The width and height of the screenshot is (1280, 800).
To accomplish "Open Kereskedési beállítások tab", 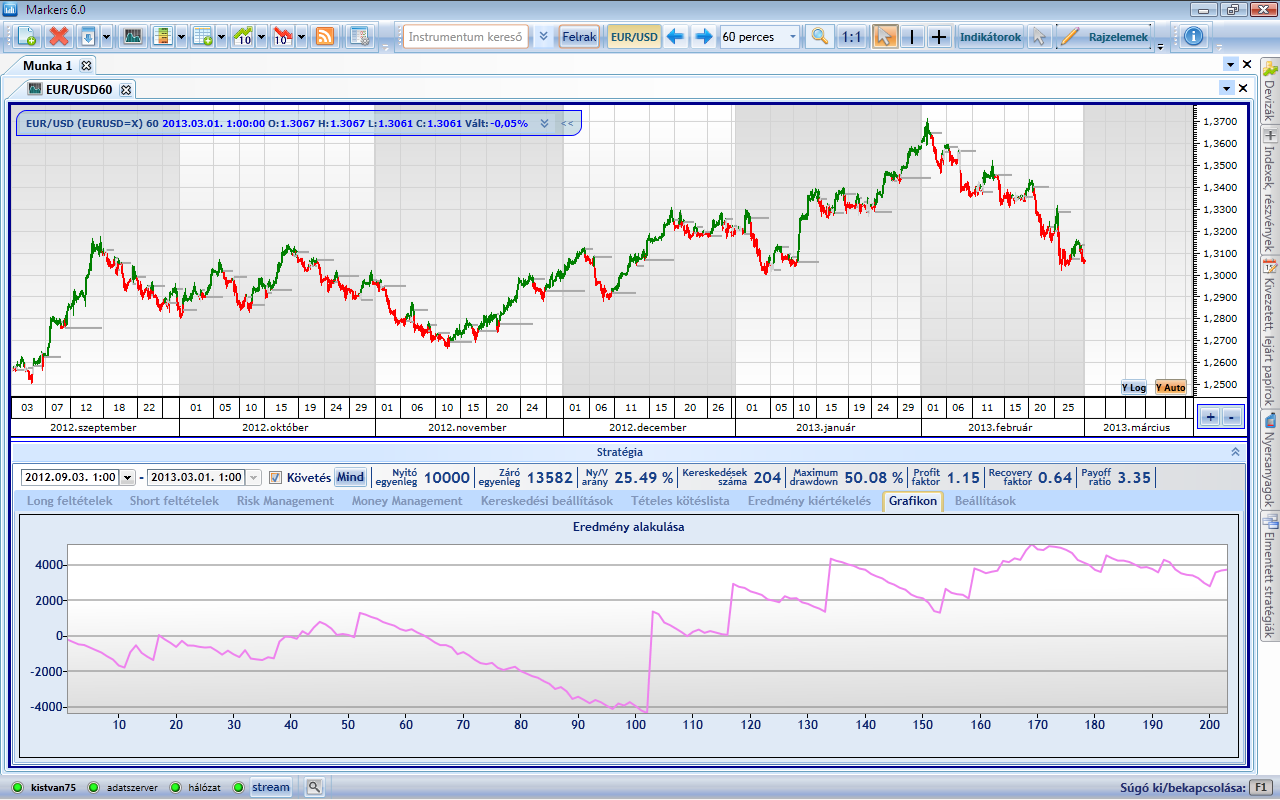I will 547,501.
